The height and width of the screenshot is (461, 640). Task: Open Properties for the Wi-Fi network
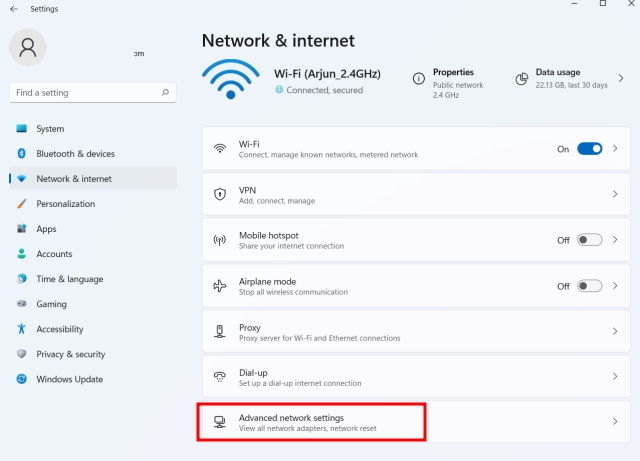[448, 83]
